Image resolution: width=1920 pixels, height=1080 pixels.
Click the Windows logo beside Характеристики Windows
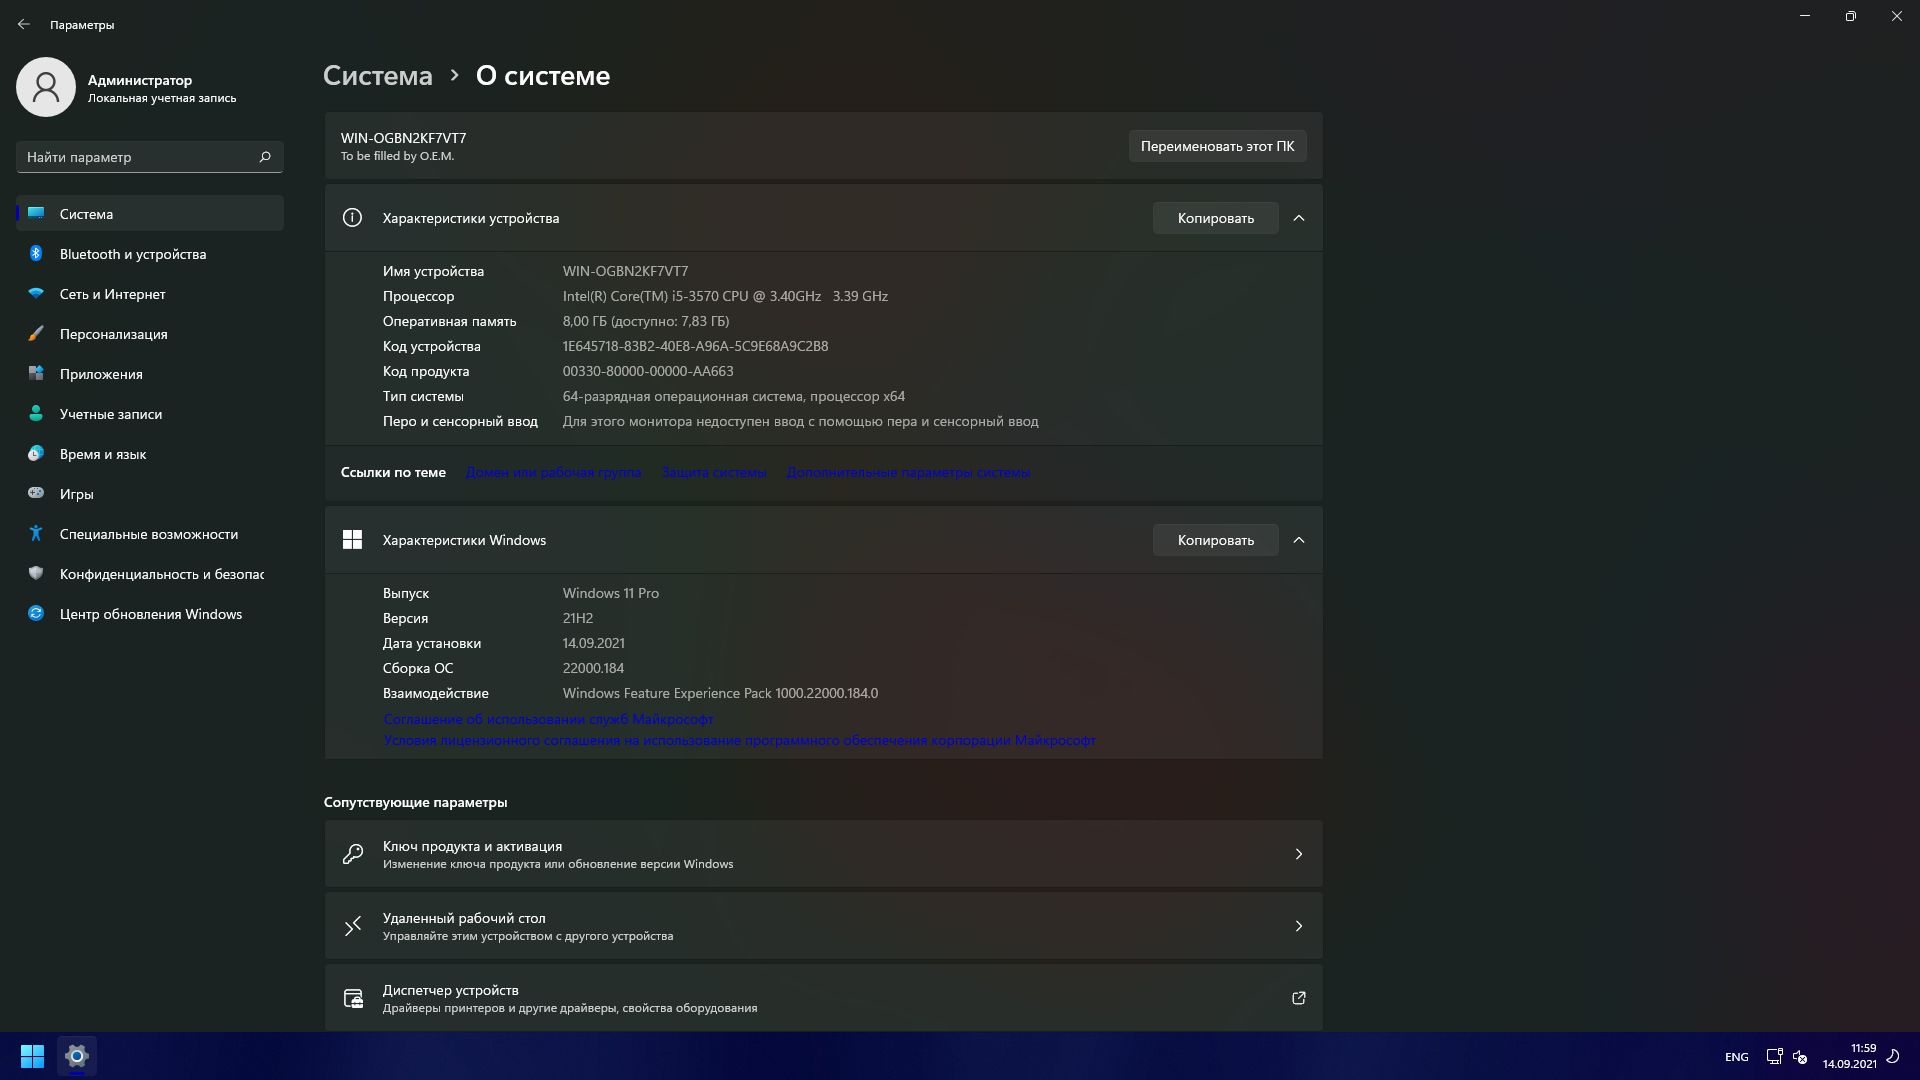(352, 540)
